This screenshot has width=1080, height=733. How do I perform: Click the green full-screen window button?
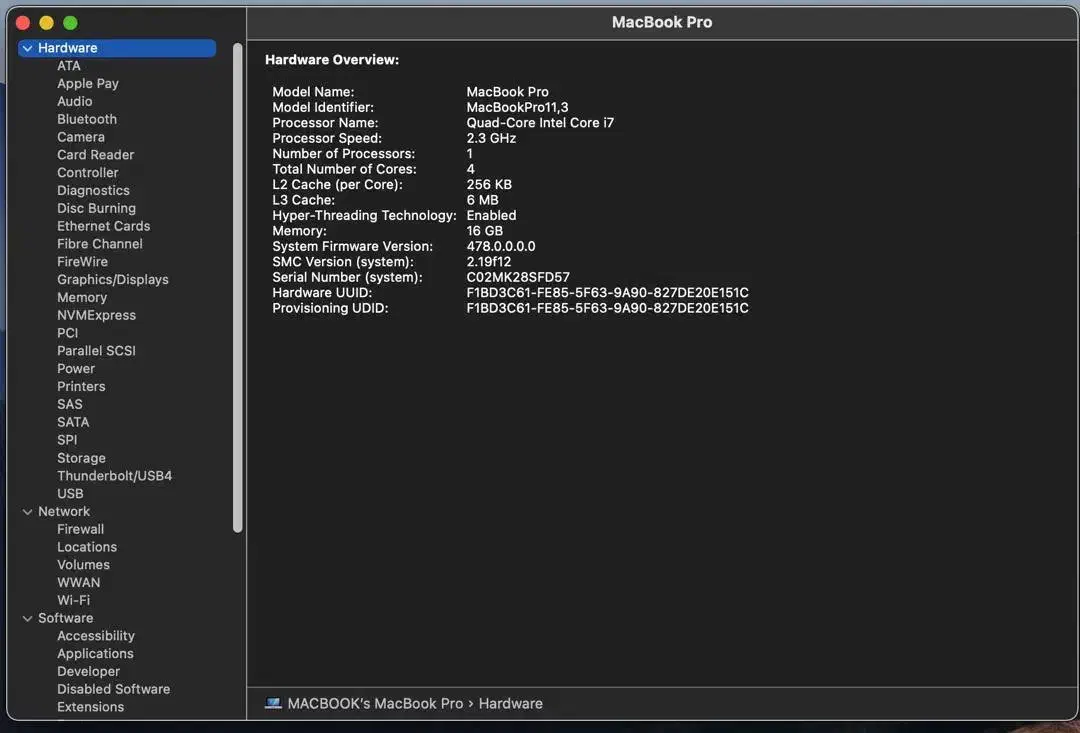click(70, 22)
